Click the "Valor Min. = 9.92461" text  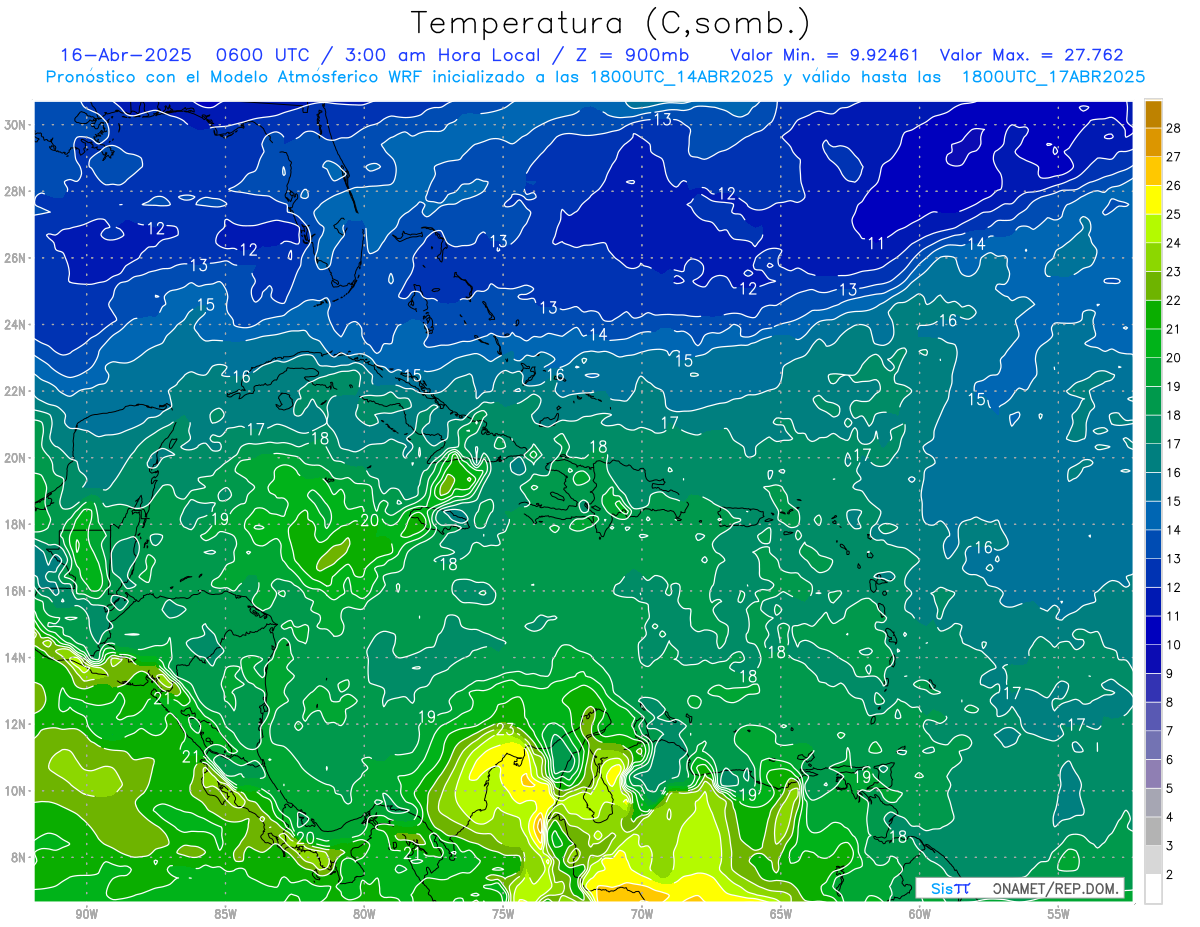[823, 55]
